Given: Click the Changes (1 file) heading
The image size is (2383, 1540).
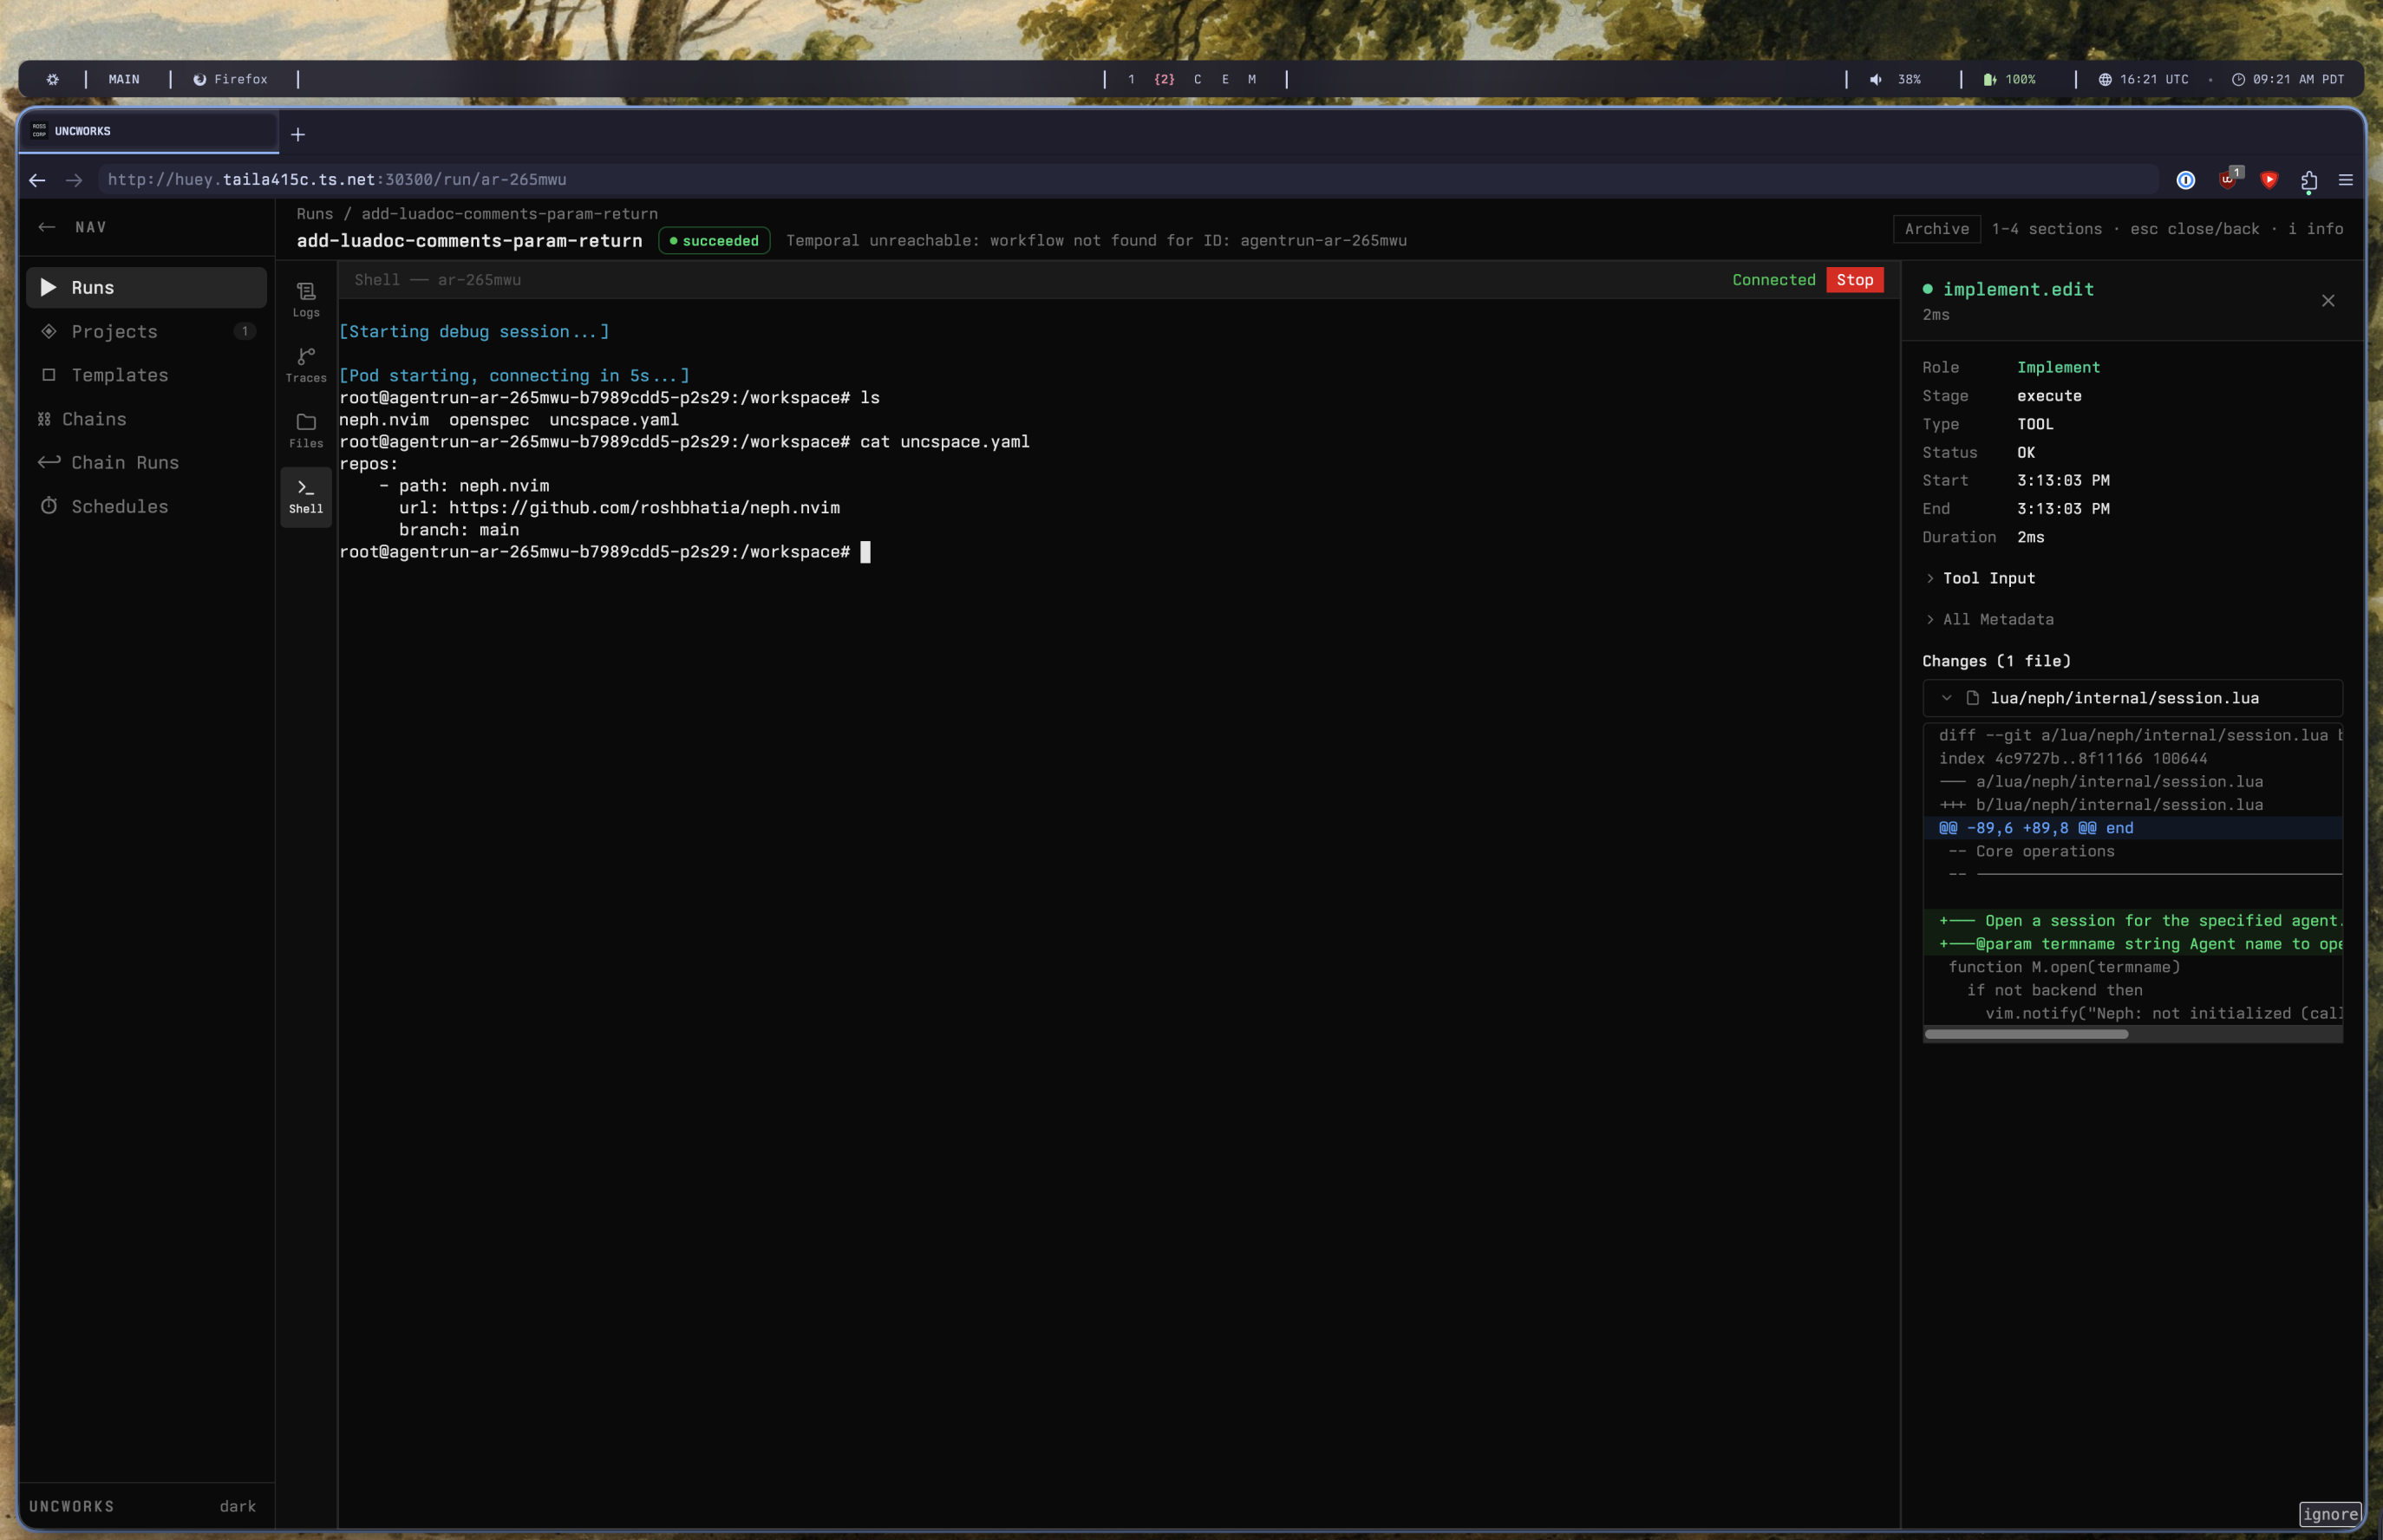Looking at the screenshot, I should coord(1996,661).
